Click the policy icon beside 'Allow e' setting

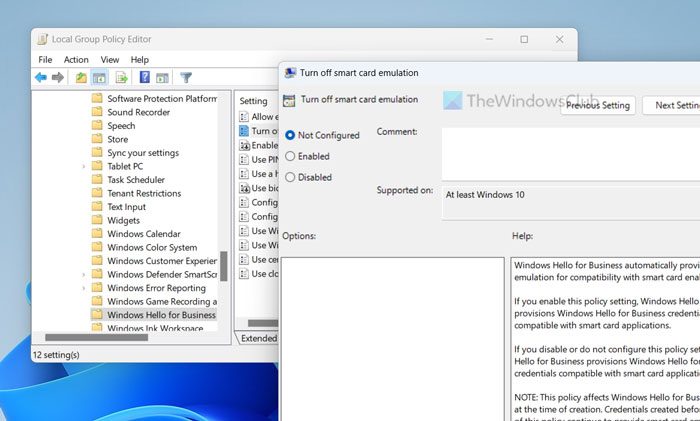(x=244, y=117)
